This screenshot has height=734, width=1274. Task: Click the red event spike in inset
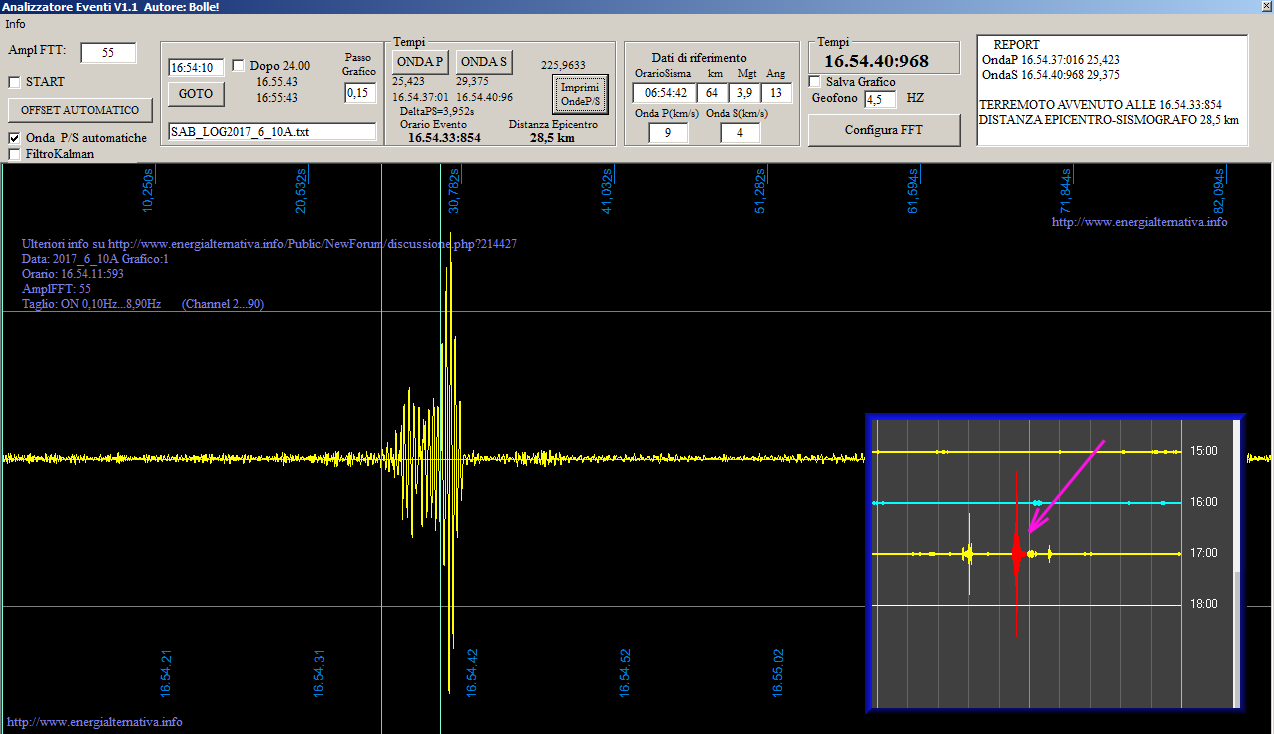coord(1016,555)
